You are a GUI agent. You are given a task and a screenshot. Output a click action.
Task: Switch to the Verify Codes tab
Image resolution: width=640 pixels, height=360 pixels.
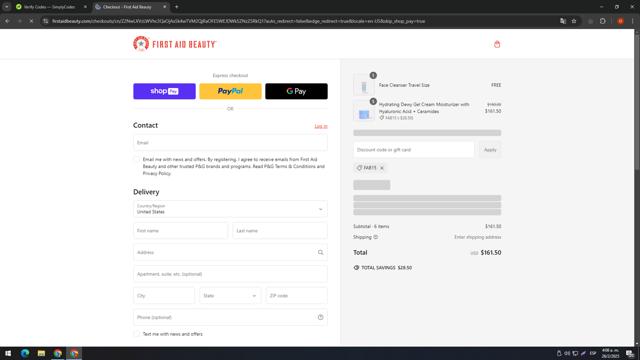(50, 7)
